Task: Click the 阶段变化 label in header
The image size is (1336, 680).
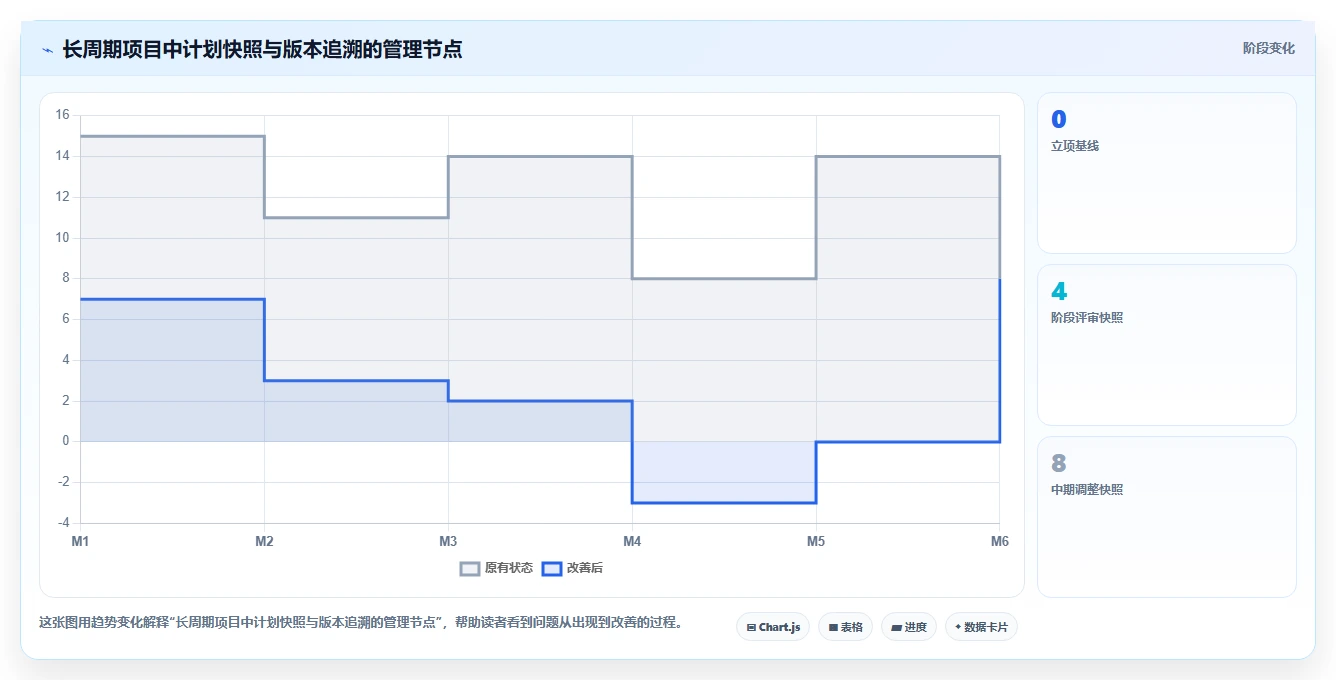Action: [x=1268, y=48]
